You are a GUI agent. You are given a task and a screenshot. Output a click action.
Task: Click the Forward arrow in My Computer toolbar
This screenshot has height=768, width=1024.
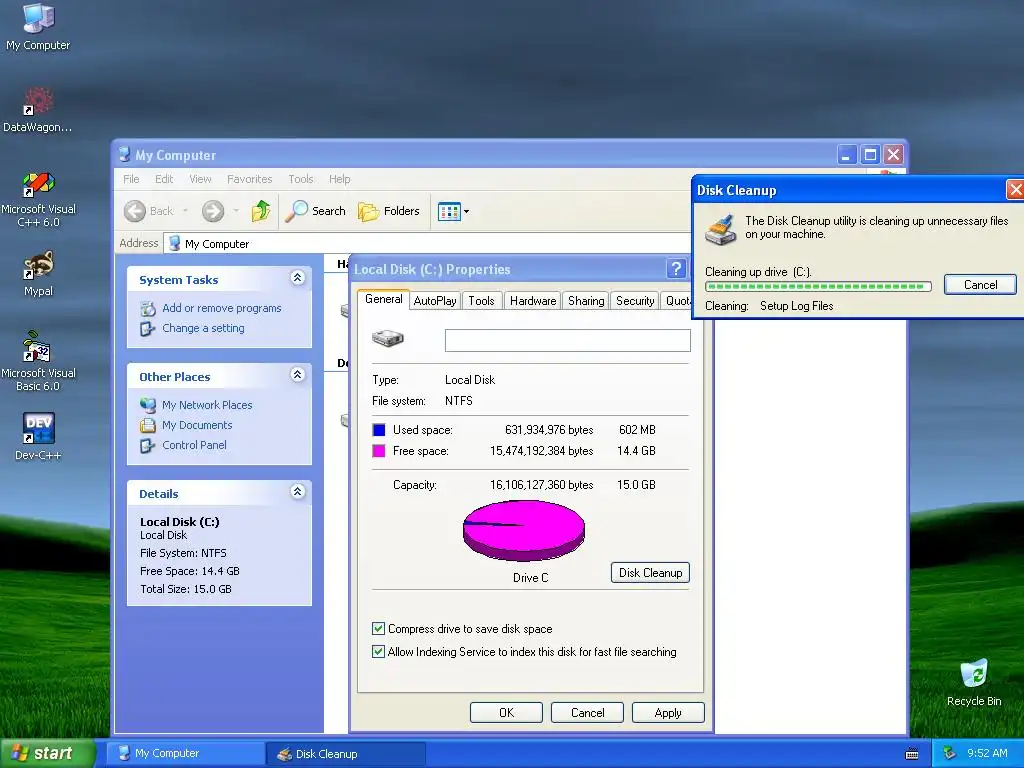(213, 211)
